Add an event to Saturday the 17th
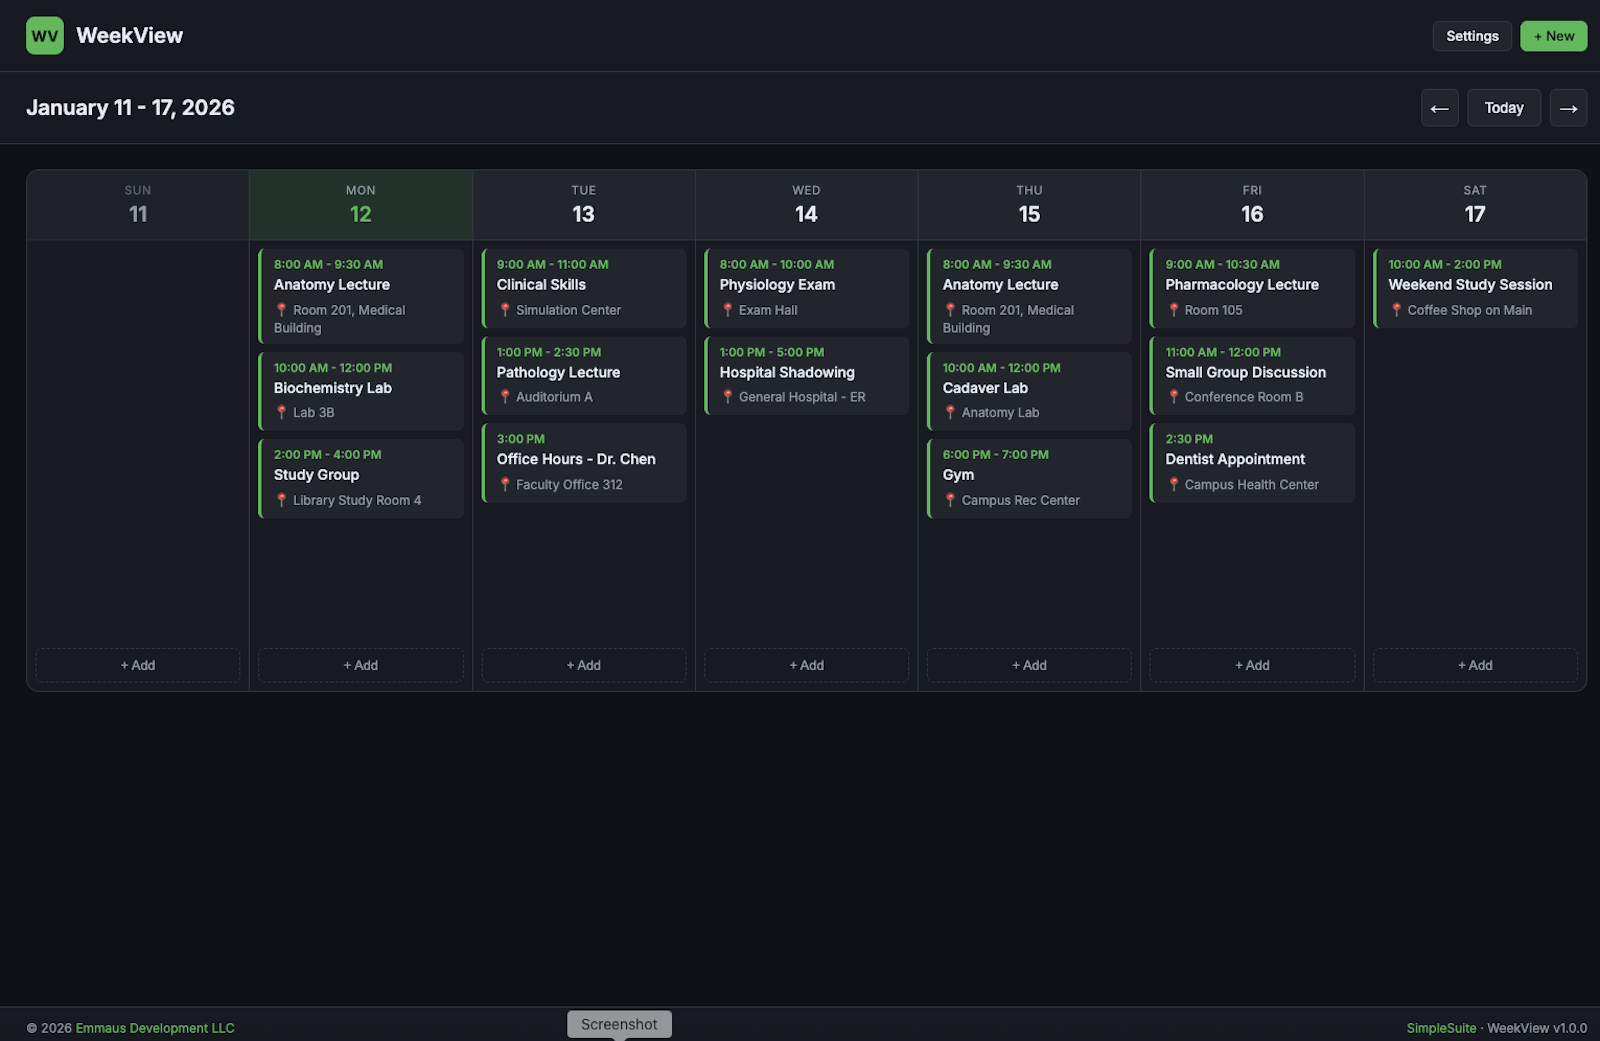This screenshot has height=1041, width=1600. (1475, 665)
